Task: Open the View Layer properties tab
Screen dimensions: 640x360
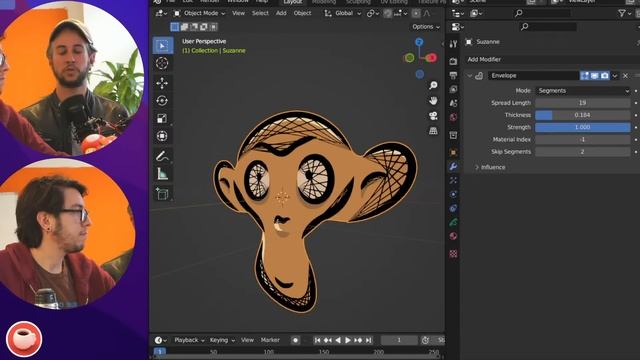Action: [x=453, y=89]
